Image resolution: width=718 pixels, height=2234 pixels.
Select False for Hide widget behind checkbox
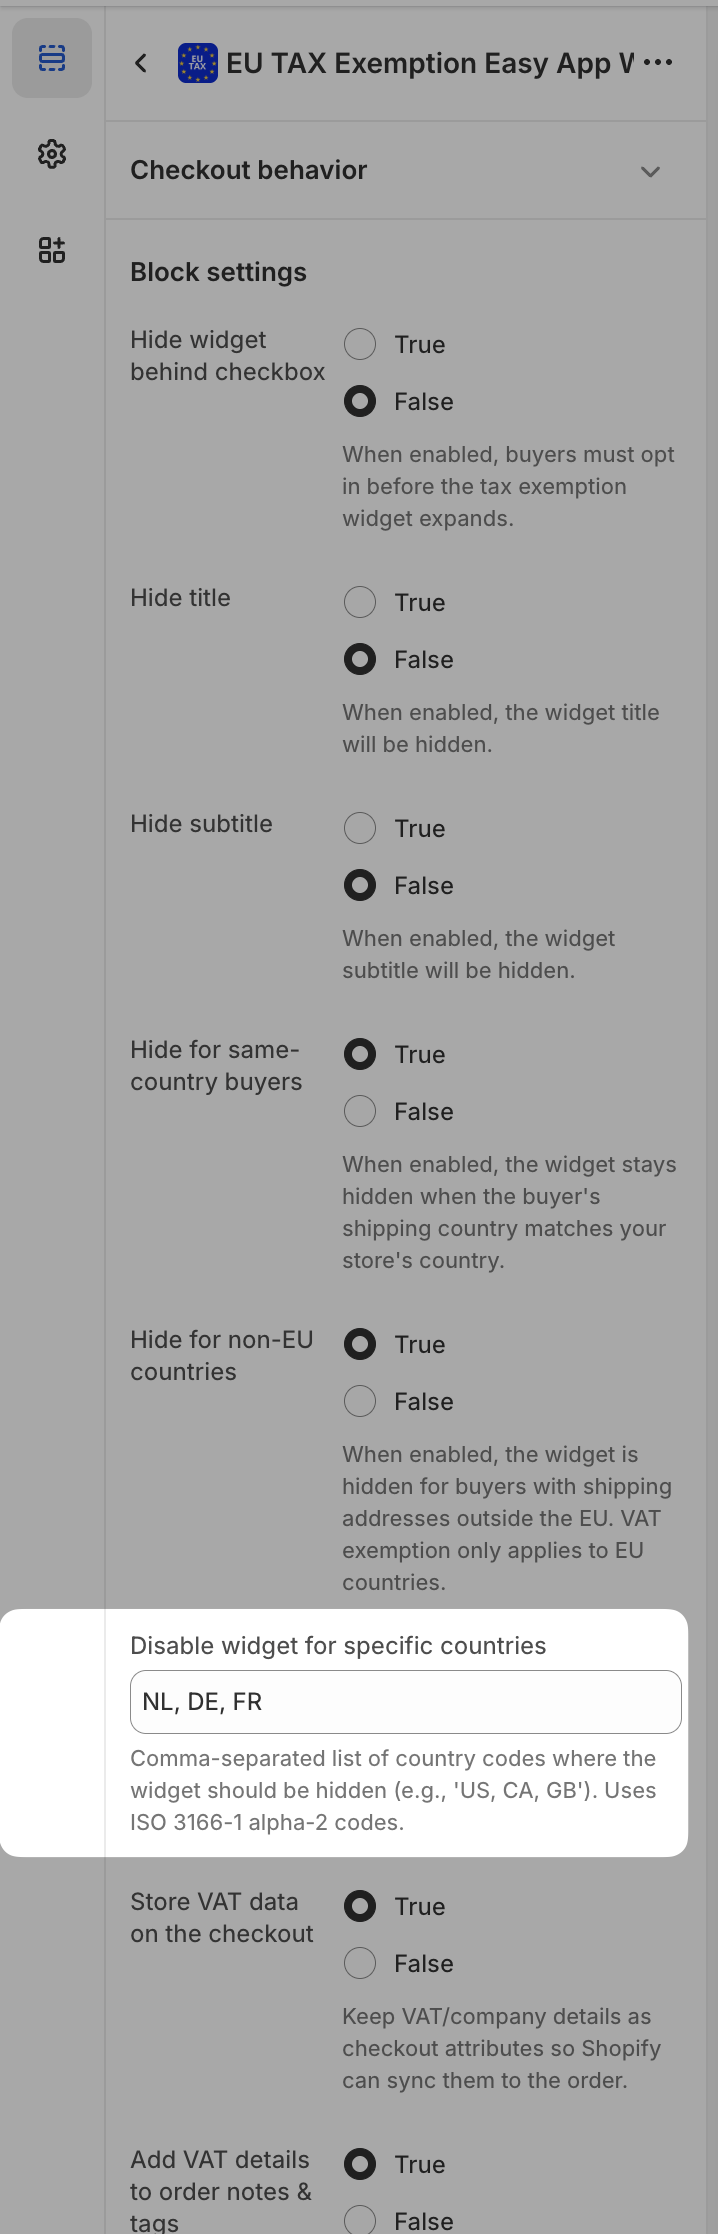click(360, 401)
